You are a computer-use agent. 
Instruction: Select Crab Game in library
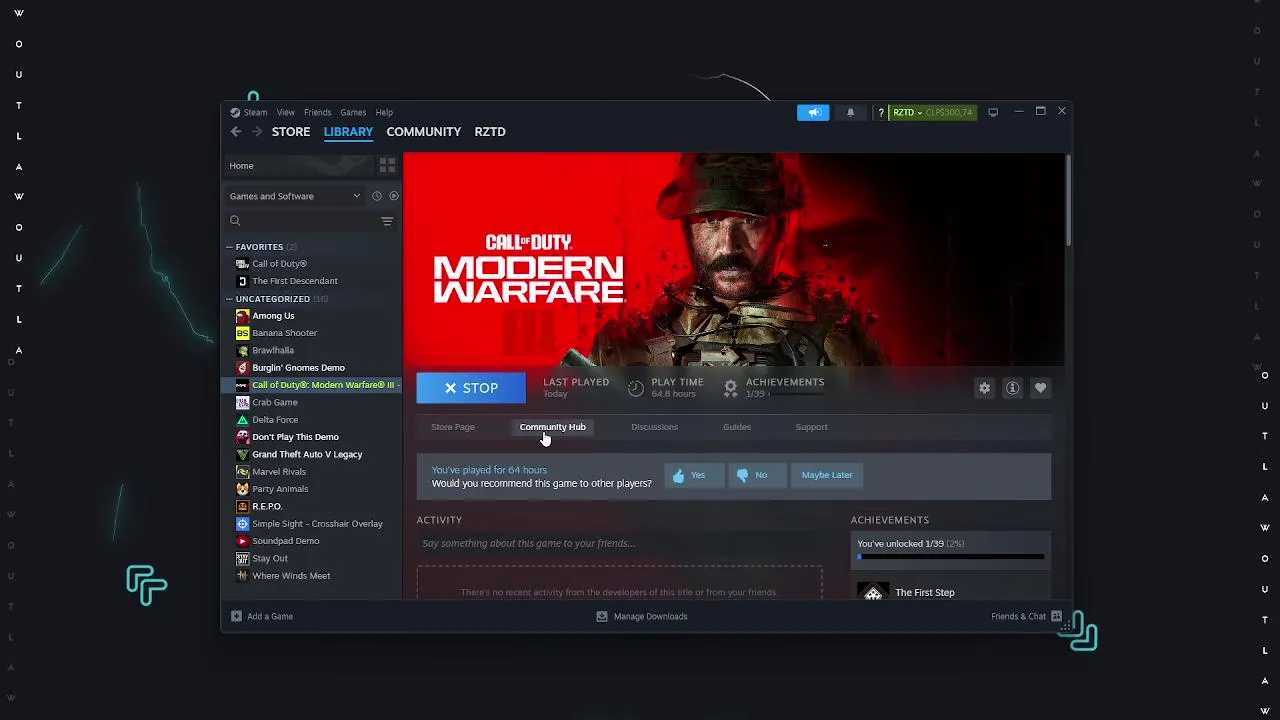point(275,403)
